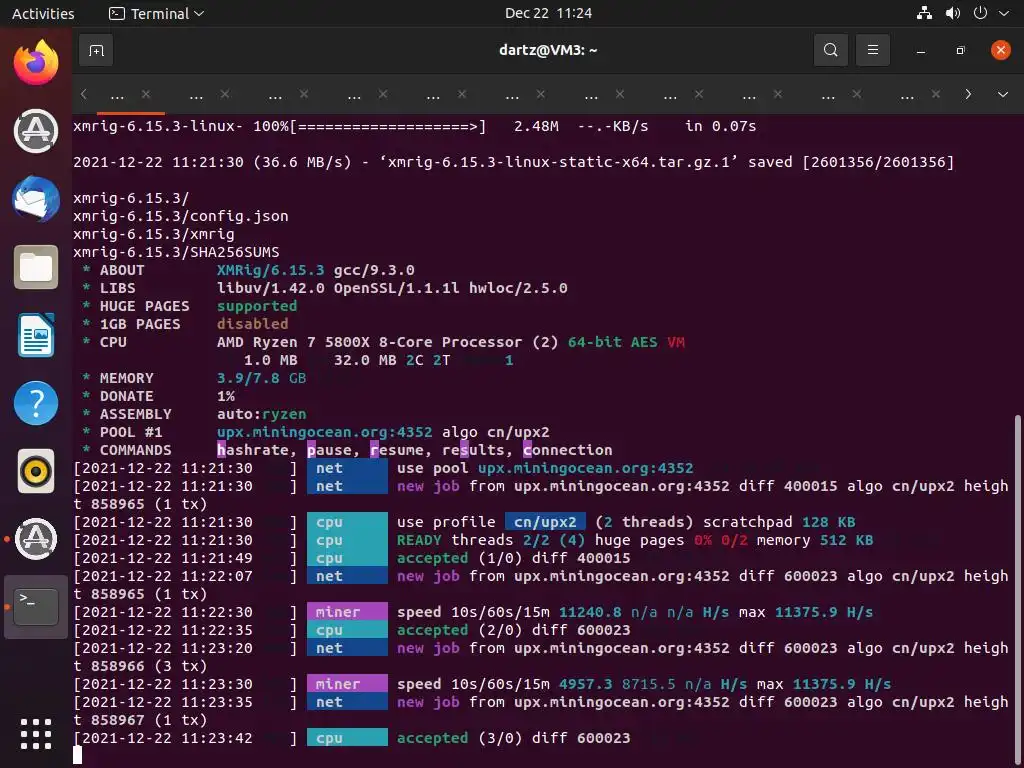This screenshot has height=768, width=1024.
Task: Click the DONATE value 1%
Action: [x=225, y=396]
